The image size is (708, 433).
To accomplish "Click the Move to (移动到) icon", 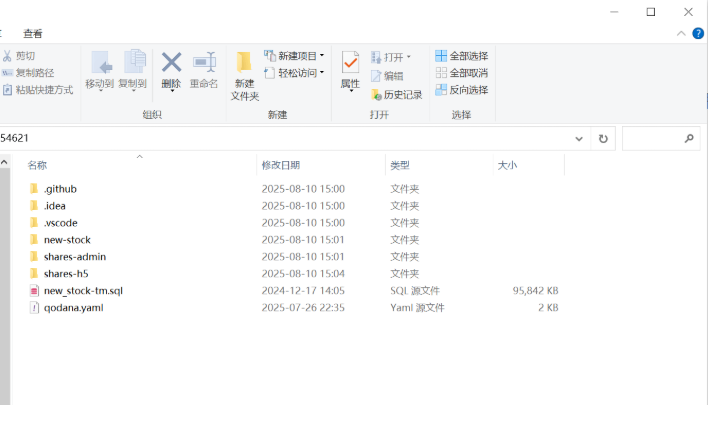I will (99, 66).
